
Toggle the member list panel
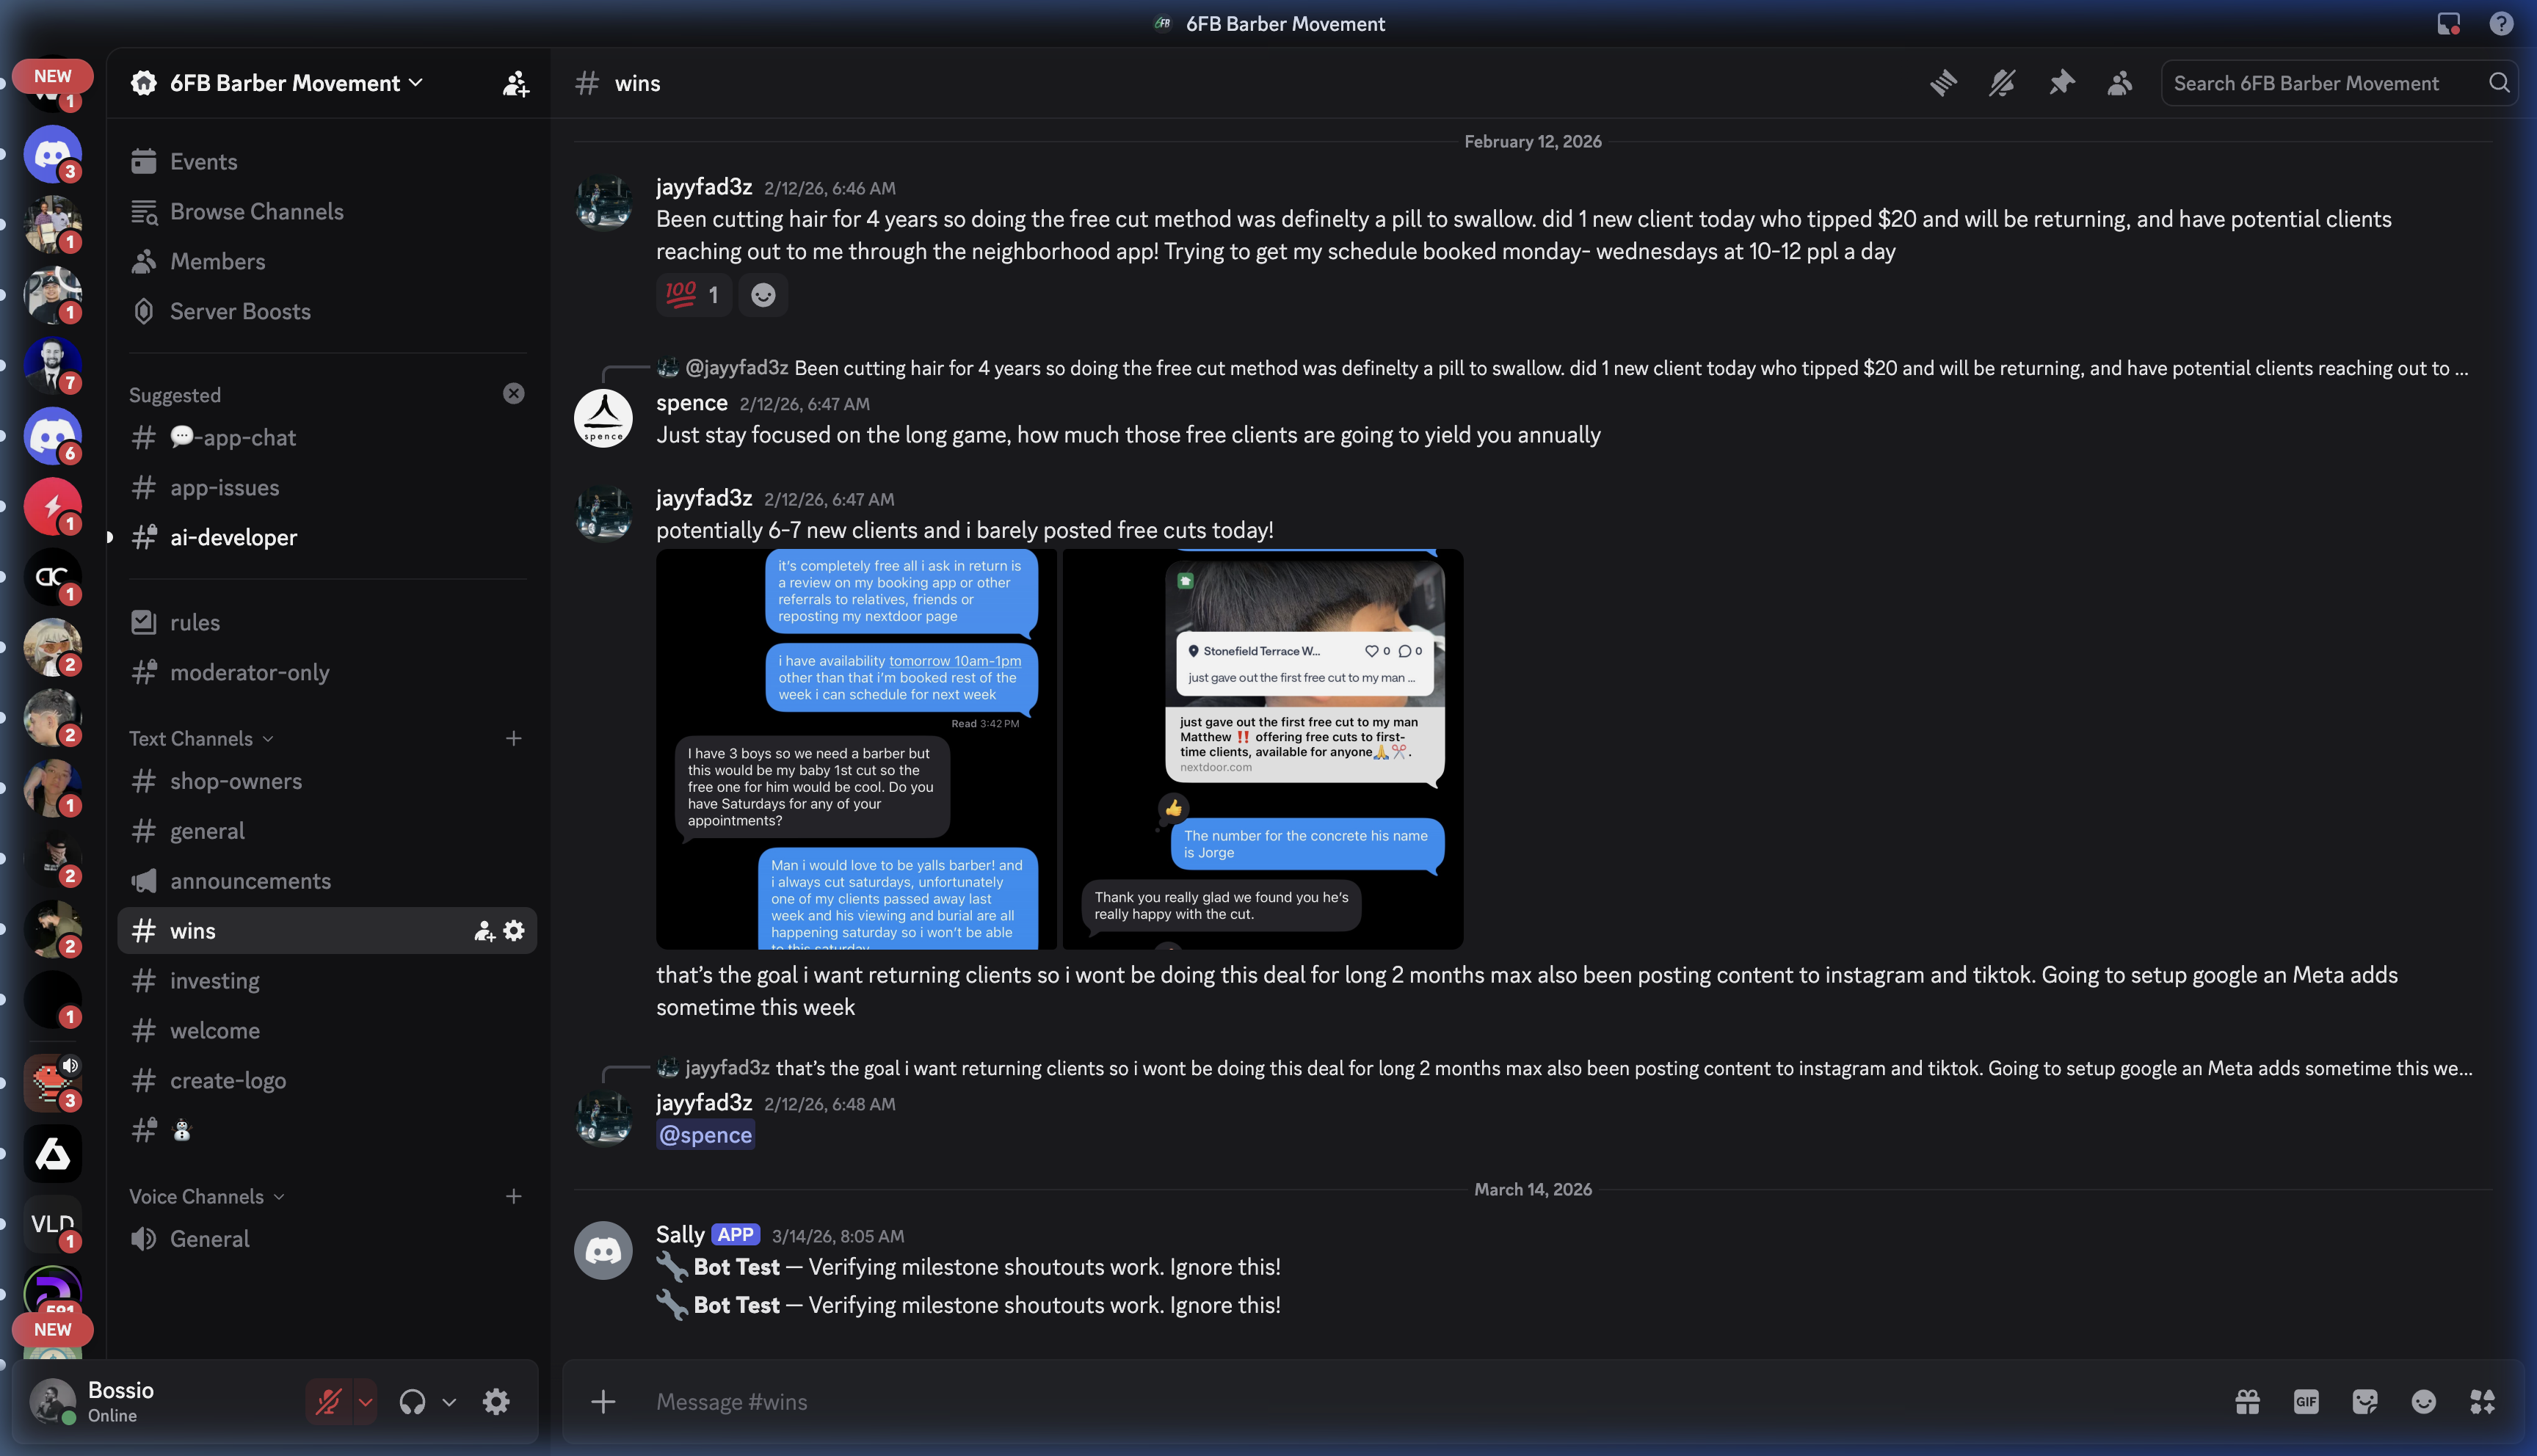pos(2121,83)
